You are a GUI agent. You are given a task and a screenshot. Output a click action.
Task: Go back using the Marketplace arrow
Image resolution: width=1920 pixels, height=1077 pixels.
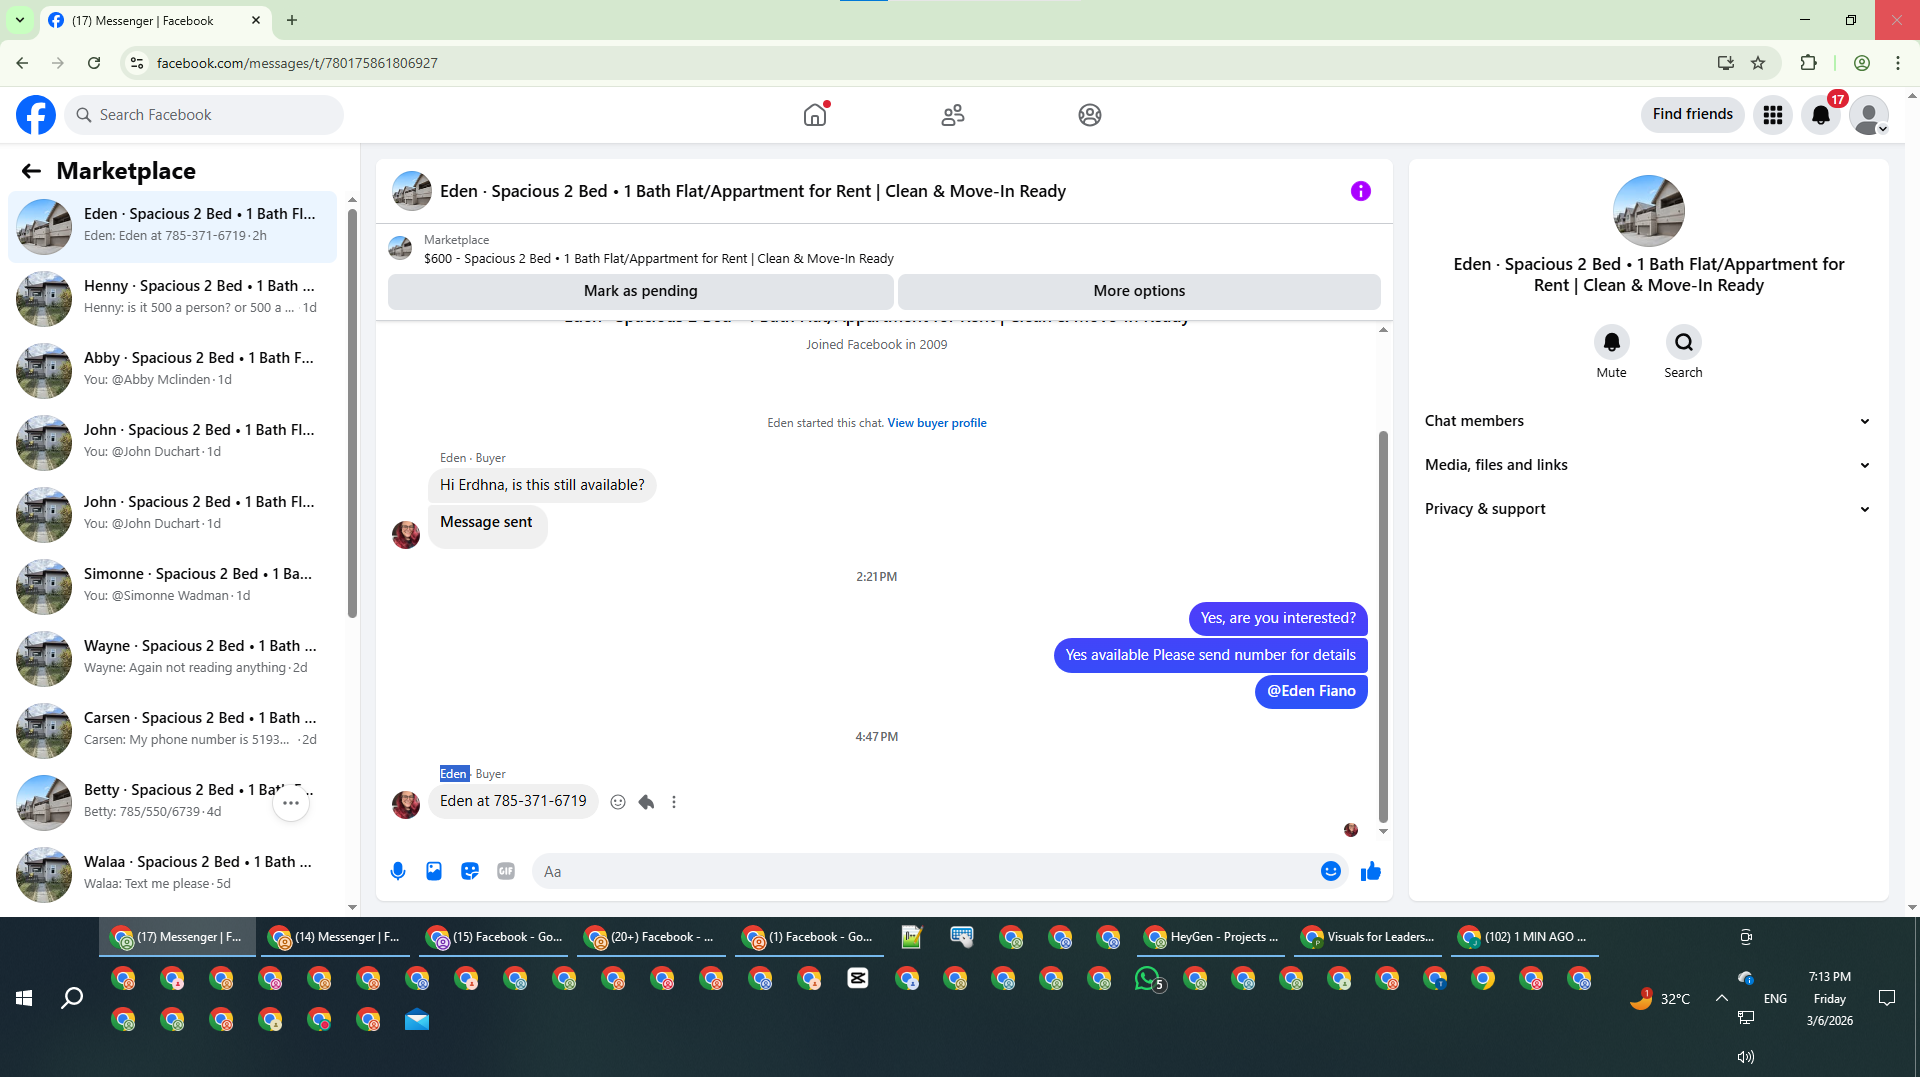[x=31, y=171]
